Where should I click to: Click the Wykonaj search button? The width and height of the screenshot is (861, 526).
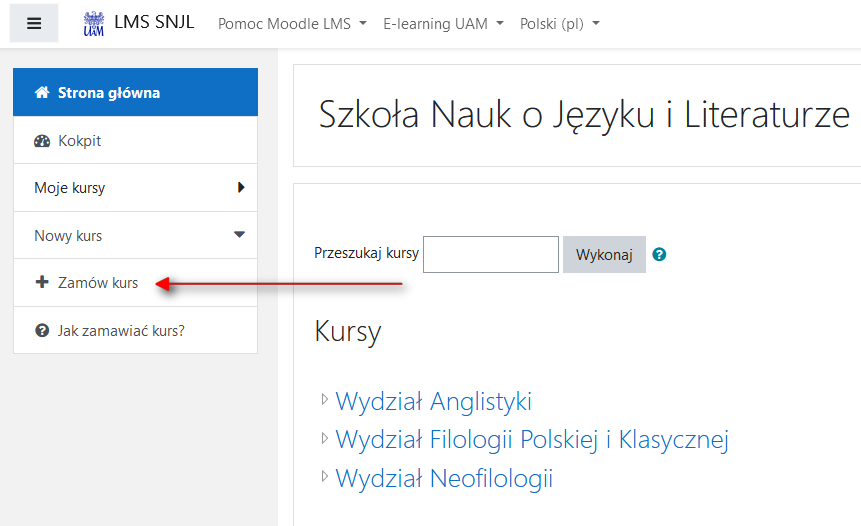[x=604, y=254]
